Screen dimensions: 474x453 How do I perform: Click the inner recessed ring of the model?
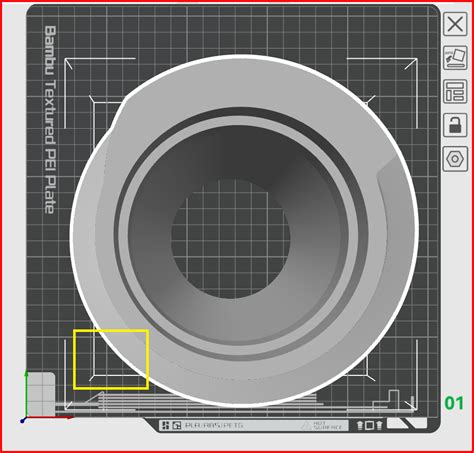(x=241, y=123)
